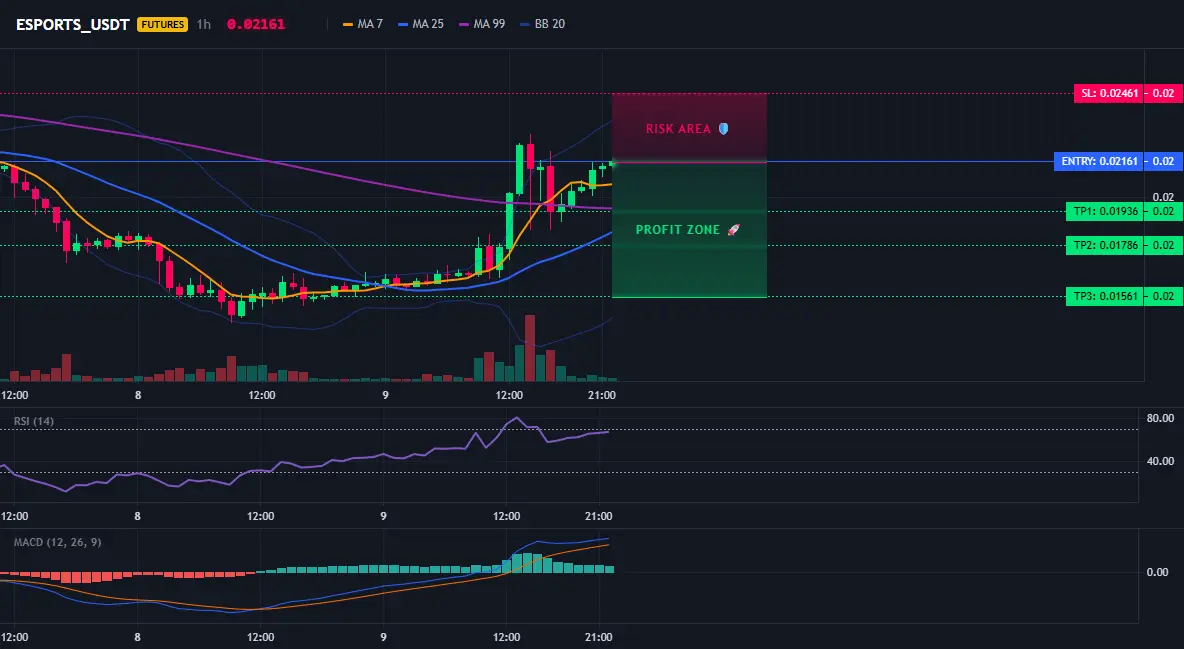Click the 21:00 time label on the RSI panel
This screenshot has height=649, width=1184.
pos(599,516)
